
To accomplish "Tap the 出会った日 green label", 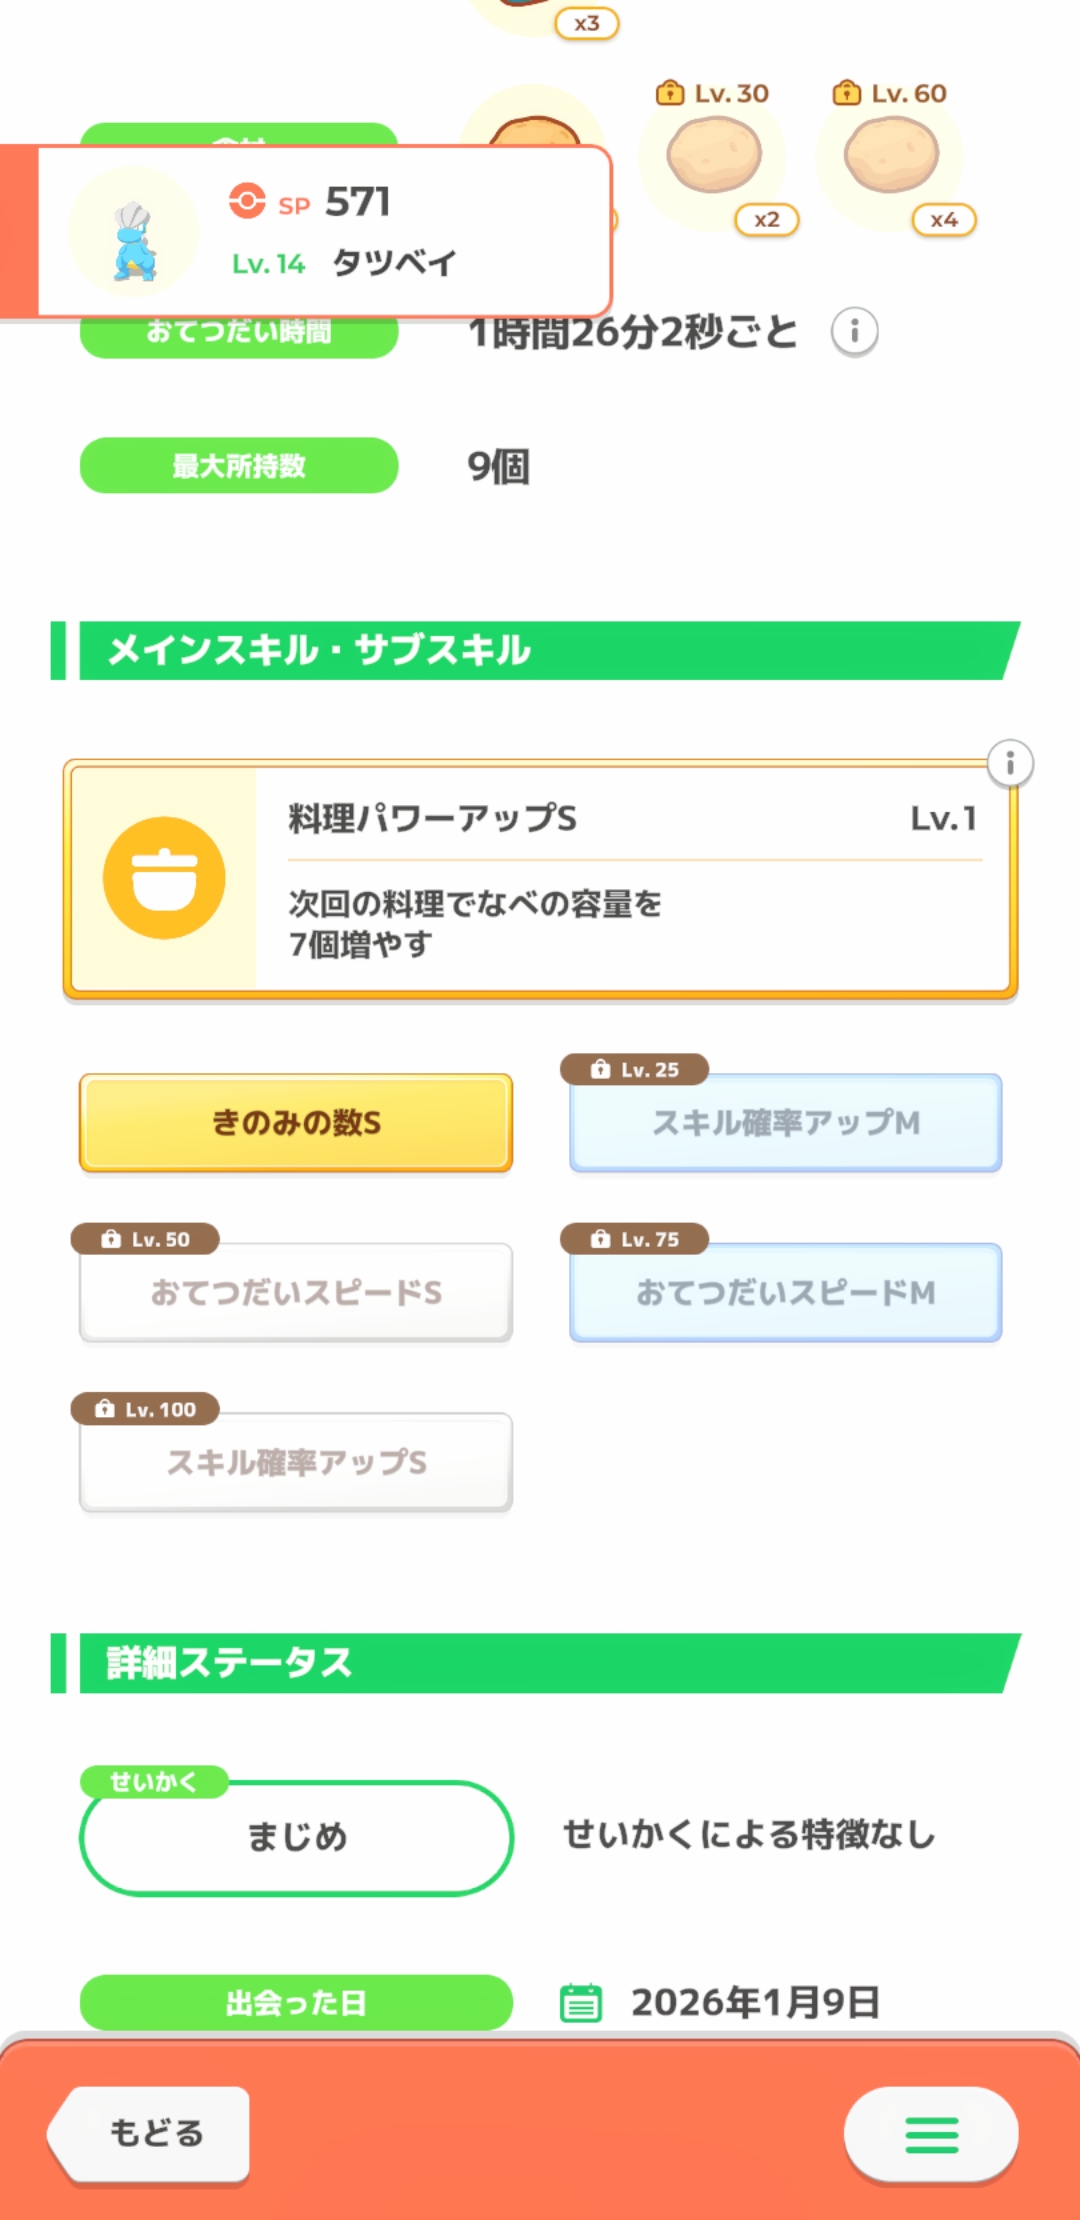I will [296, 2003].
